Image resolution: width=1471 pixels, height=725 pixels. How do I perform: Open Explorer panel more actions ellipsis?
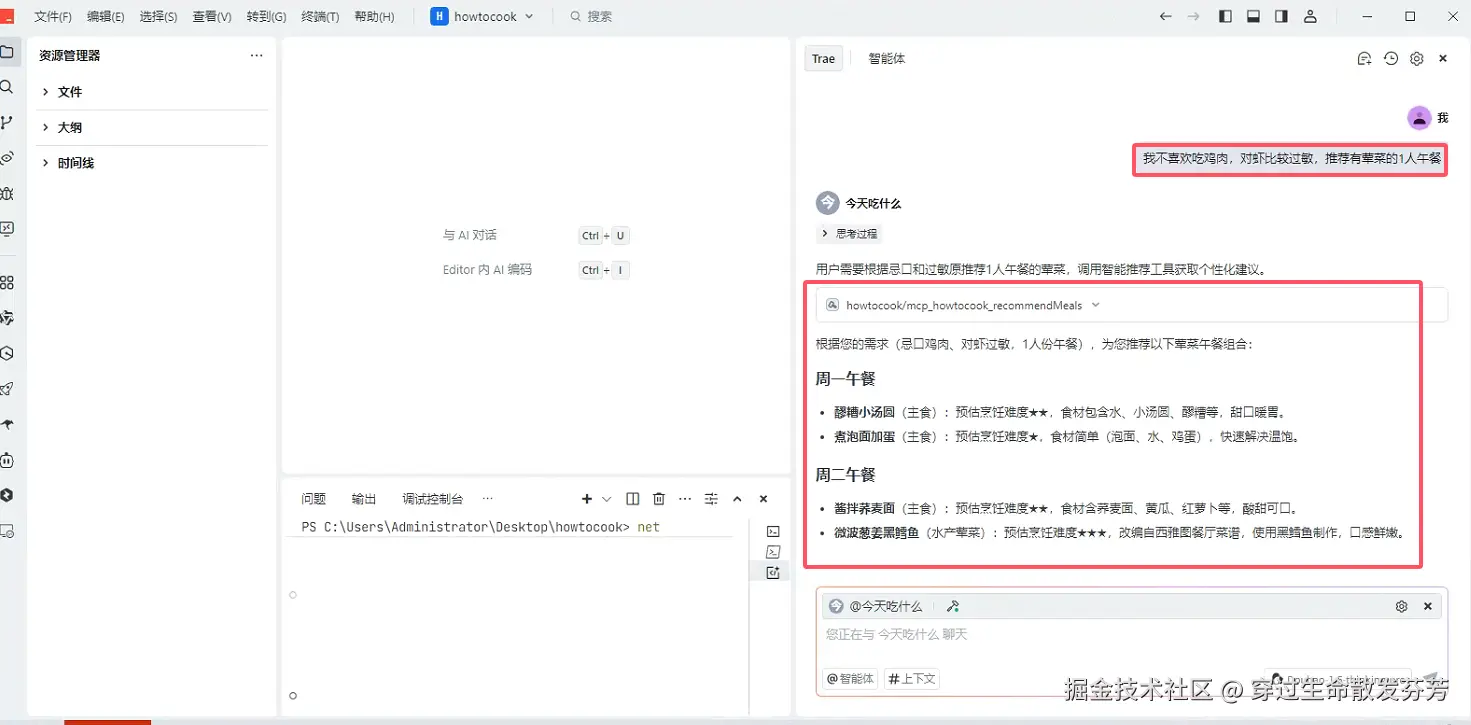coord(257,56)
